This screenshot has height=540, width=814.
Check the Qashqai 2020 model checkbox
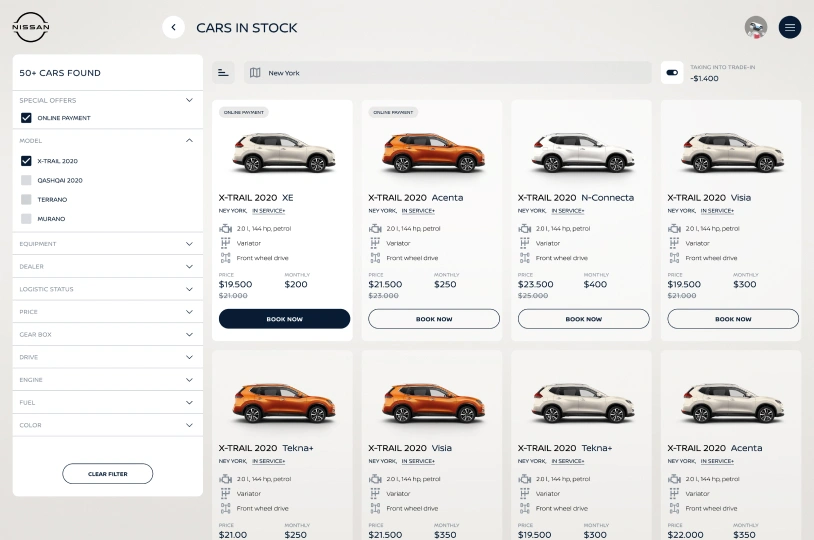[x=26, y=180]
